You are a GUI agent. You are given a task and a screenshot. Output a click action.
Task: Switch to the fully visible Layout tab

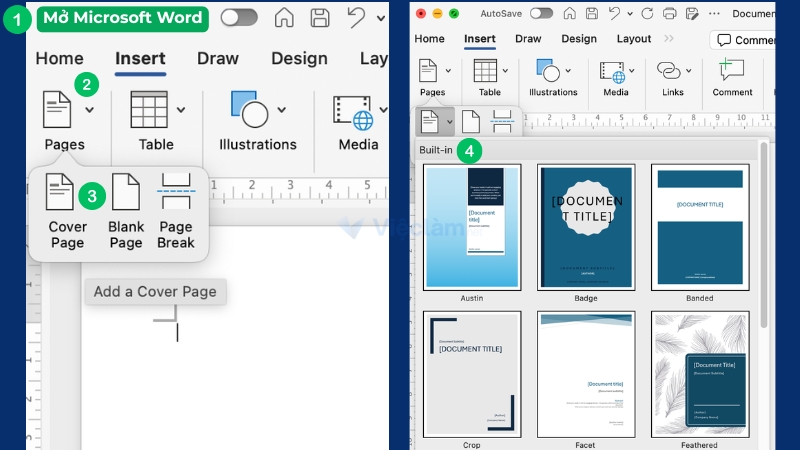pyautogui.click(x=633, y=39)
